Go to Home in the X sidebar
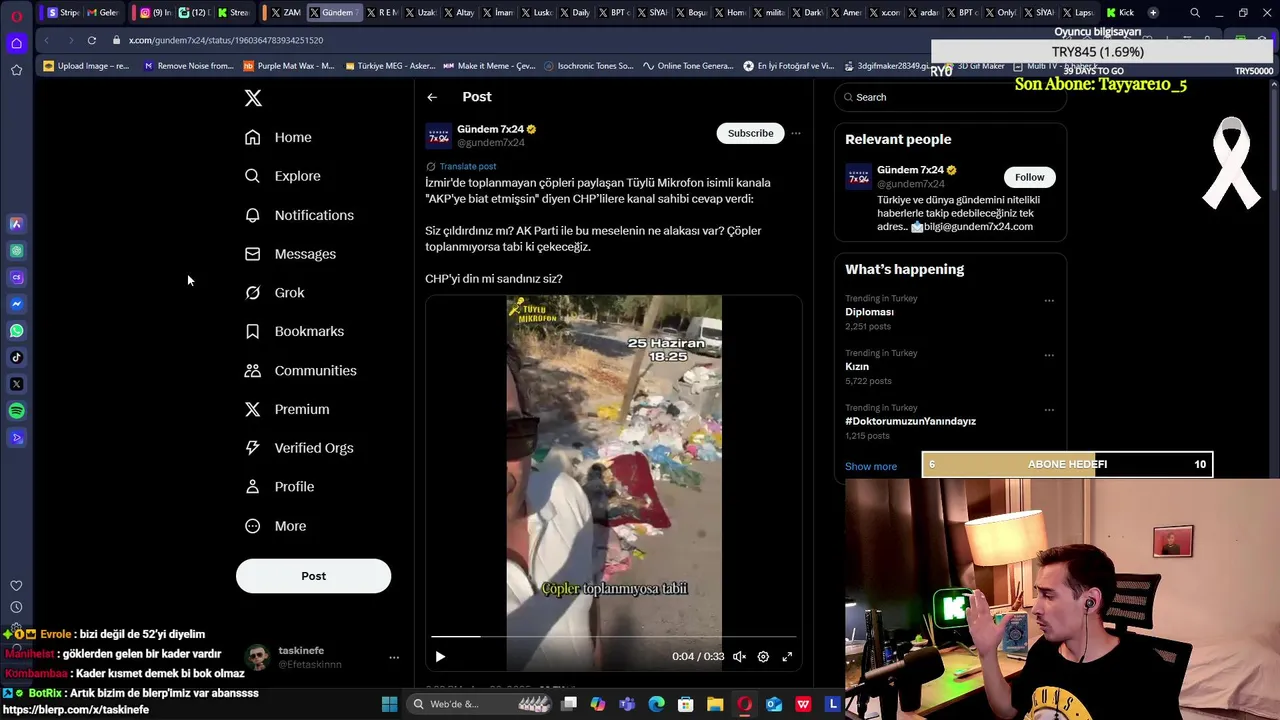 point(279,137)
